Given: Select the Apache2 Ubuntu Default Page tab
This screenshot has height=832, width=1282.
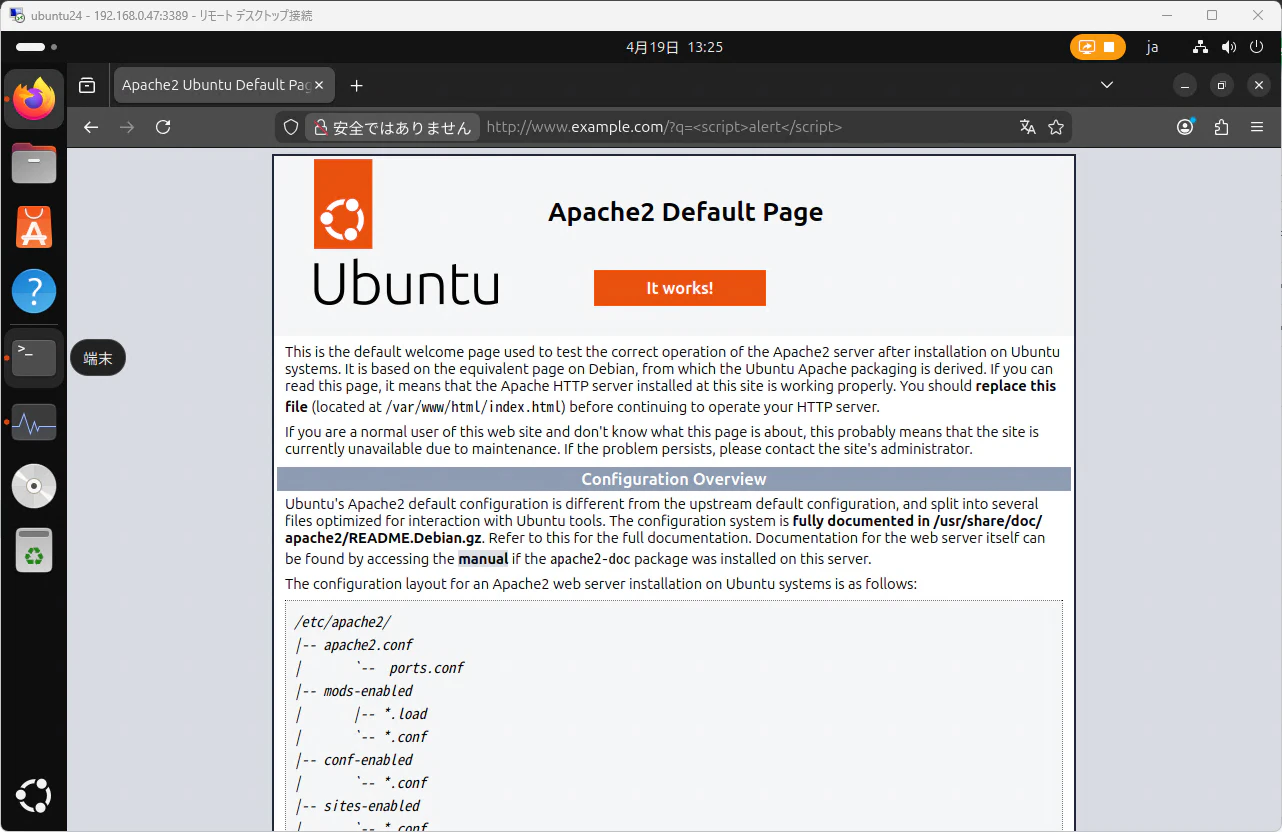Looking at the screenshot, I should pyautogui.click(x=224, y=85).
